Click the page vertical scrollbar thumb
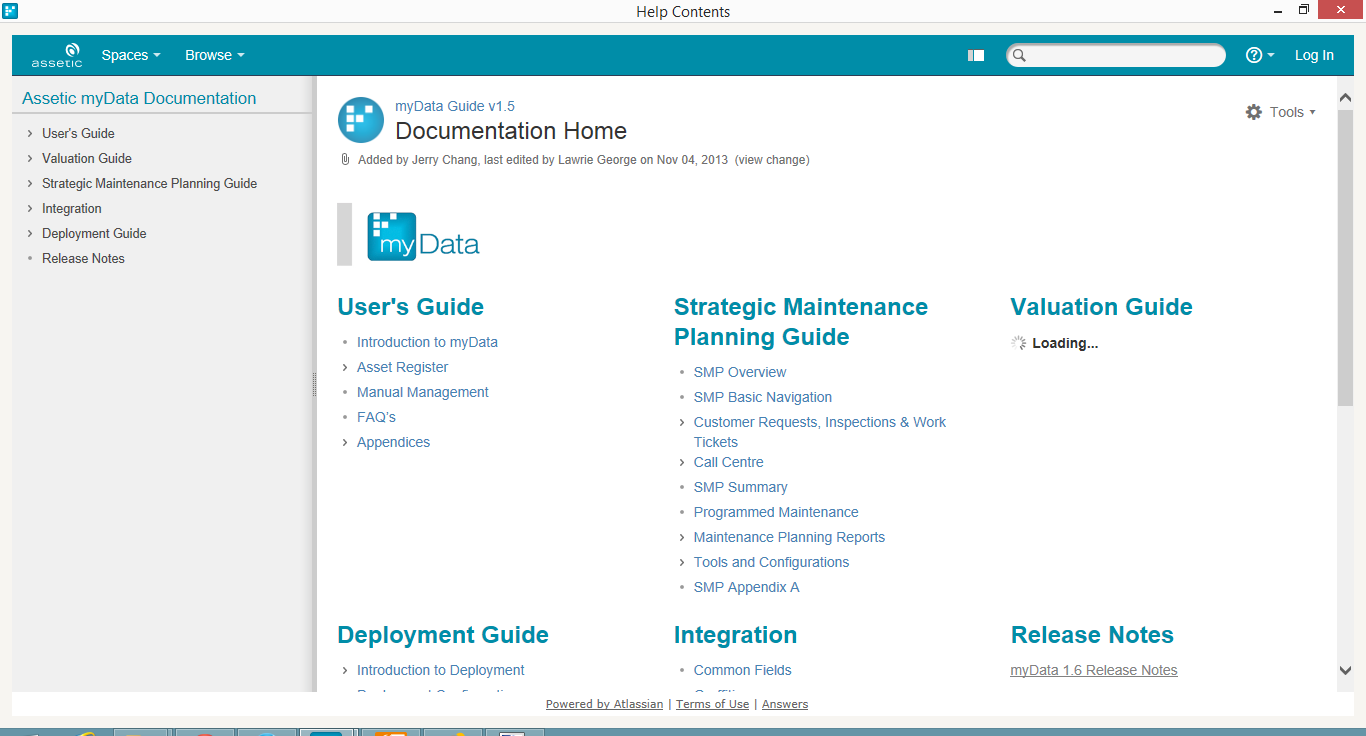 click(x=1345, y=258)
